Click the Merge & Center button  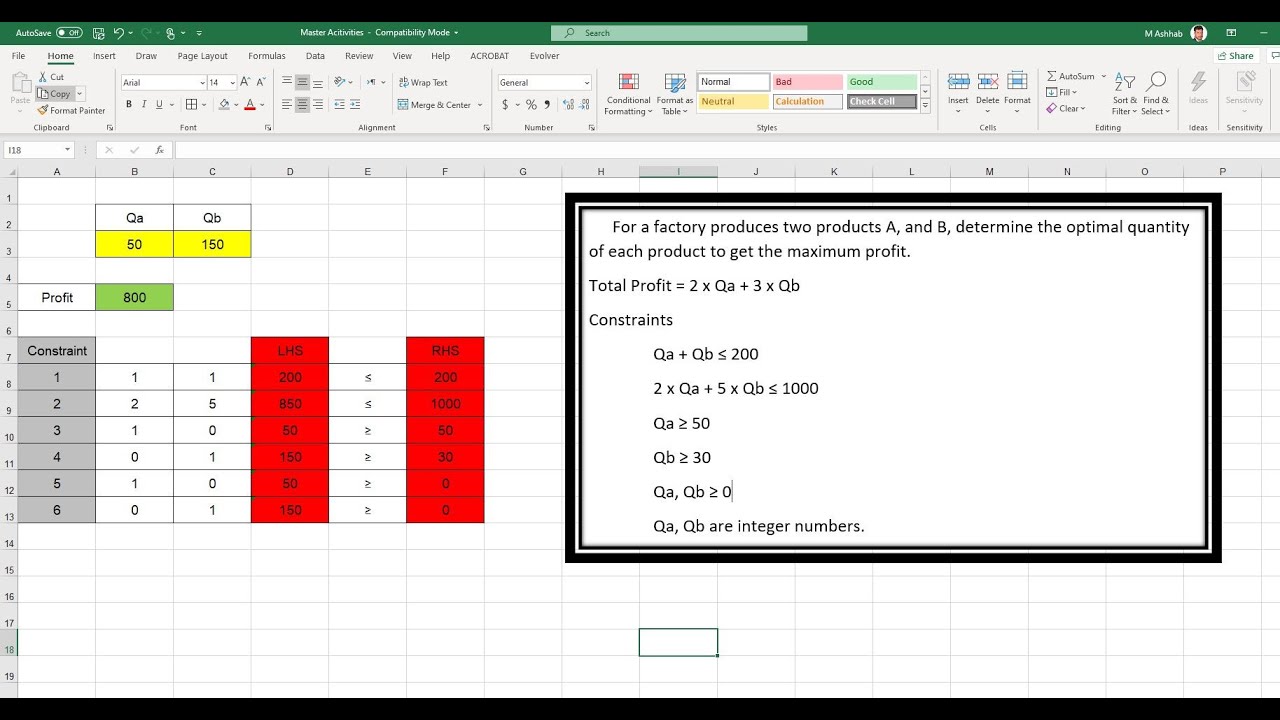pos(435,104)
